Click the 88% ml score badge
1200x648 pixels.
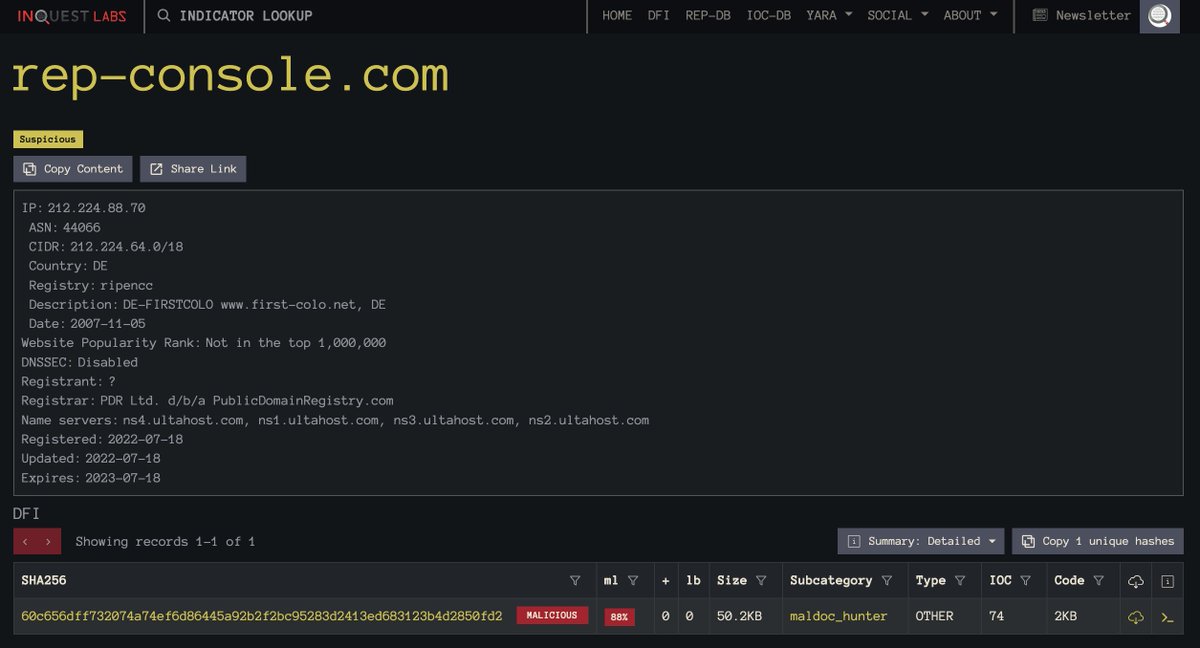(x=619, y=617)
